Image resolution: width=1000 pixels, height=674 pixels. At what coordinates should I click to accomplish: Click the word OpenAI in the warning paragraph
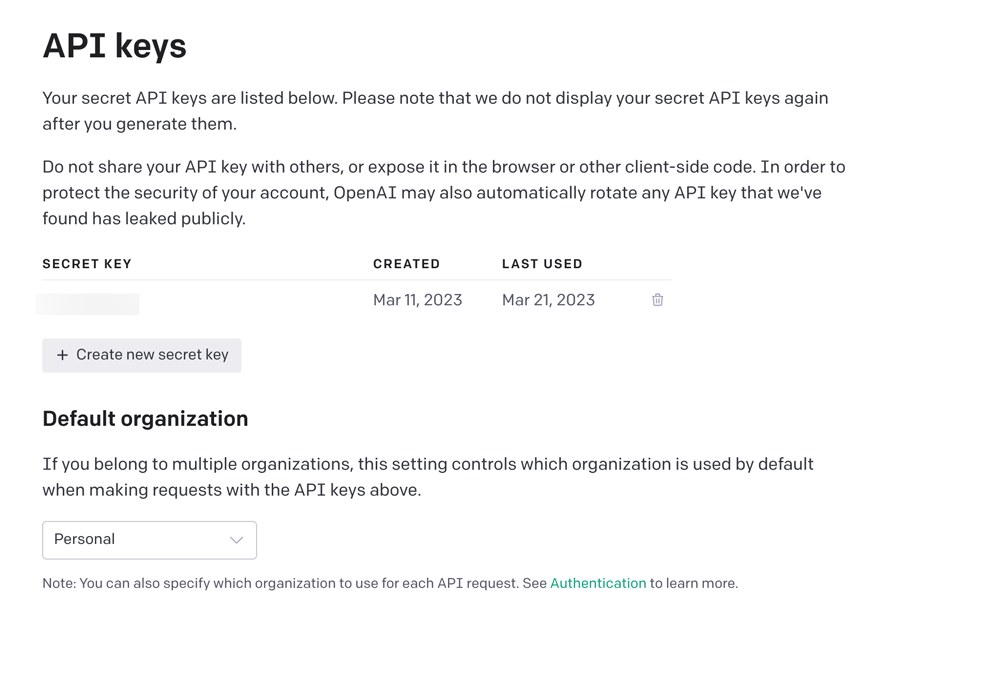point(365,193)
